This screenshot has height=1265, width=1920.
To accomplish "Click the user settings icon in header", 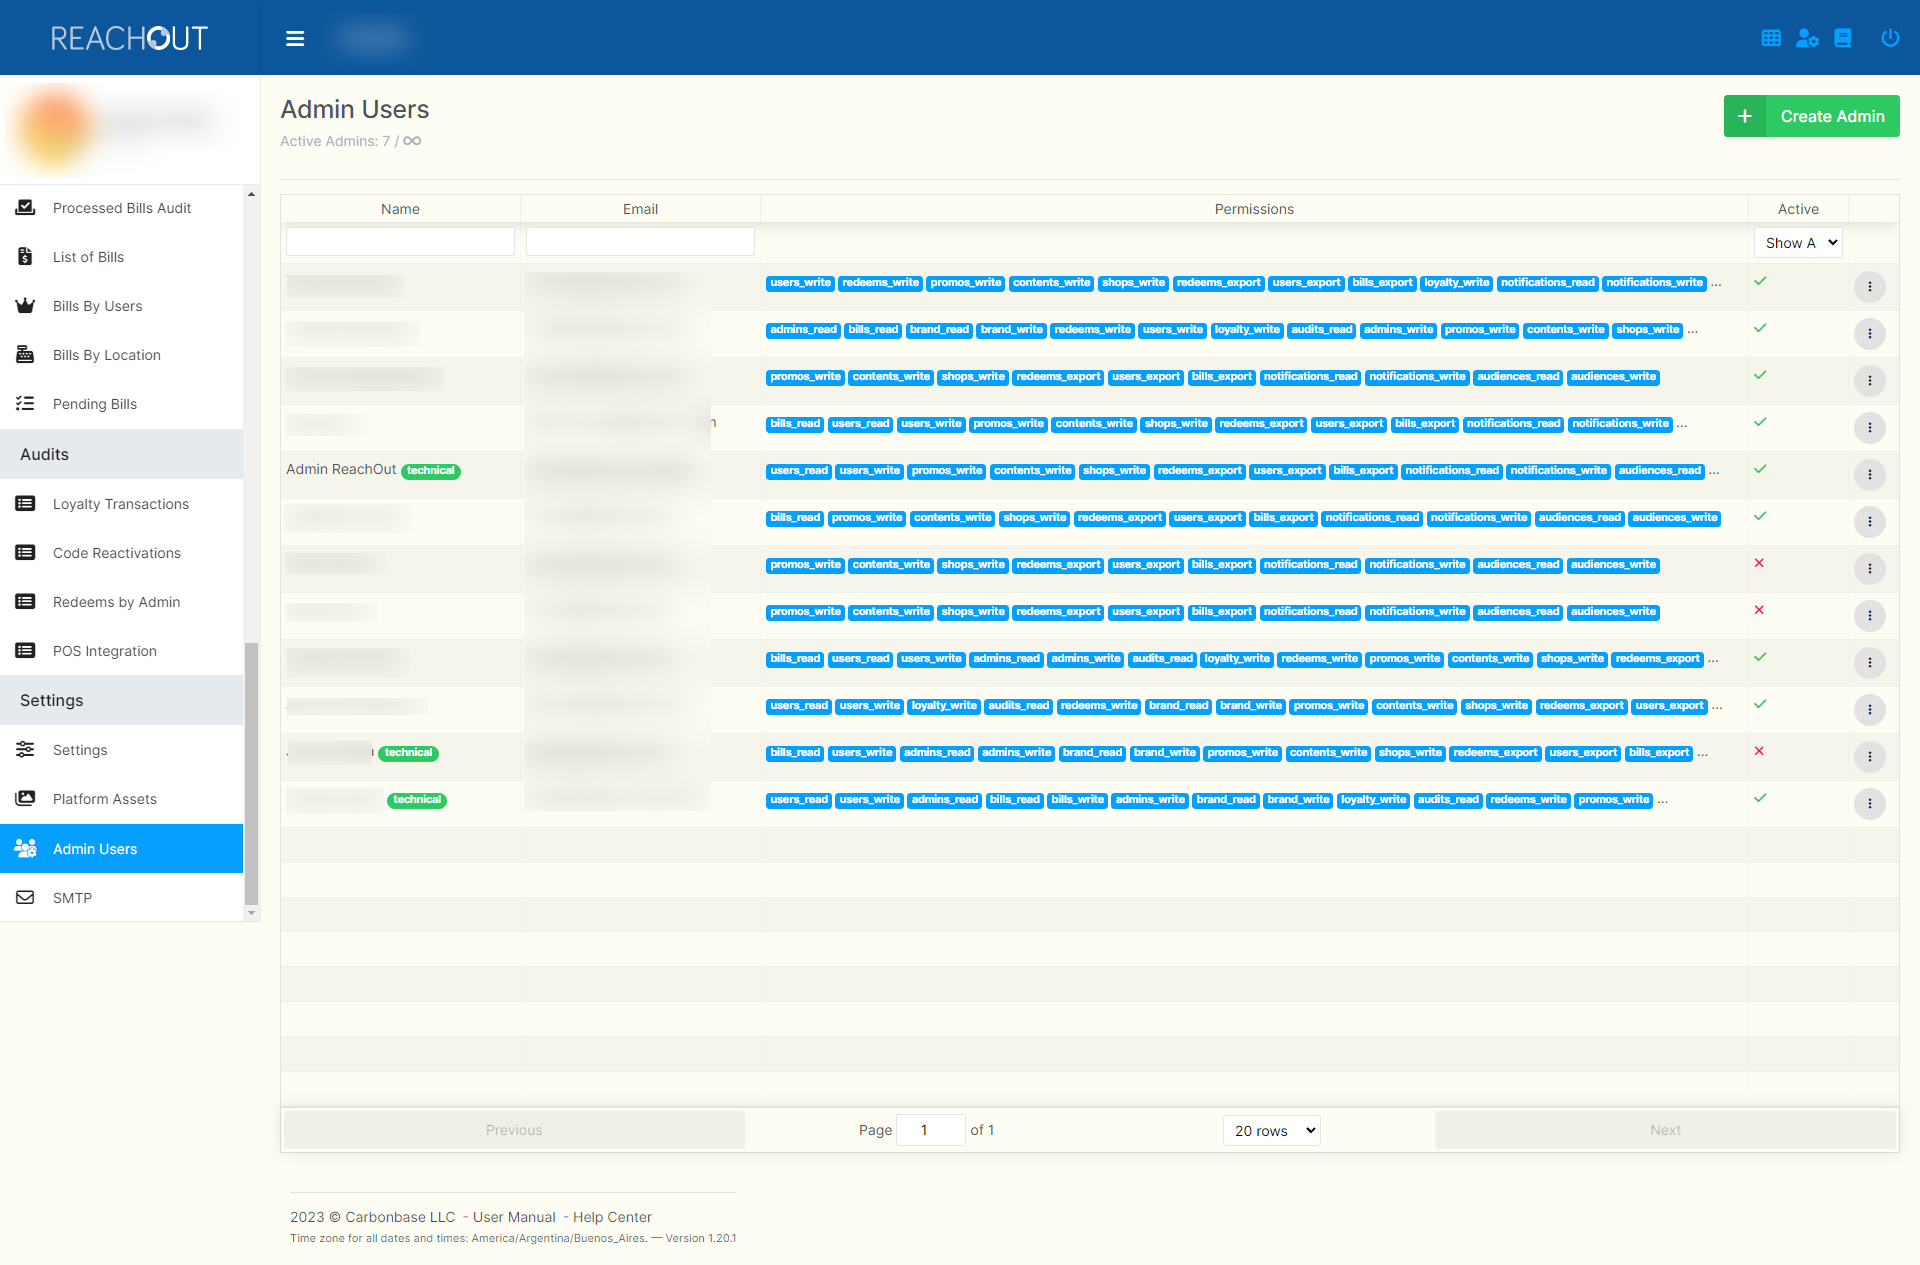I will coord(1807,38).
